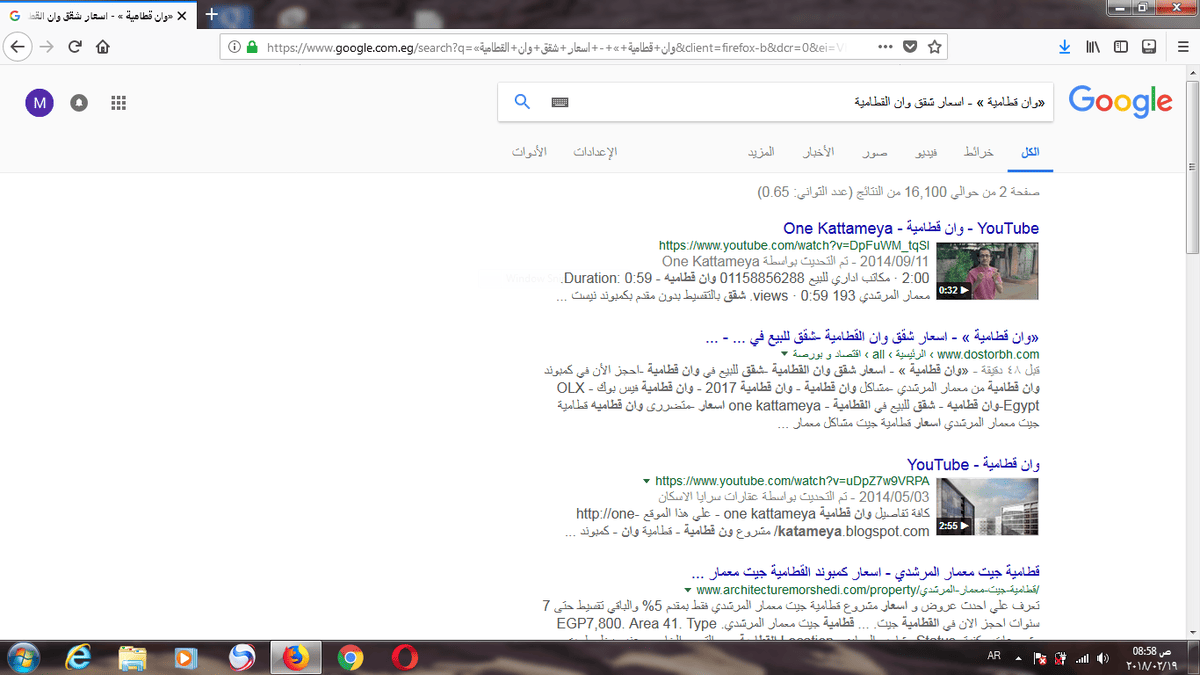This screenshot has height=675, width=1200.
Task: Open the red-blue swirl app in taskbar
Action: point(241,657)
